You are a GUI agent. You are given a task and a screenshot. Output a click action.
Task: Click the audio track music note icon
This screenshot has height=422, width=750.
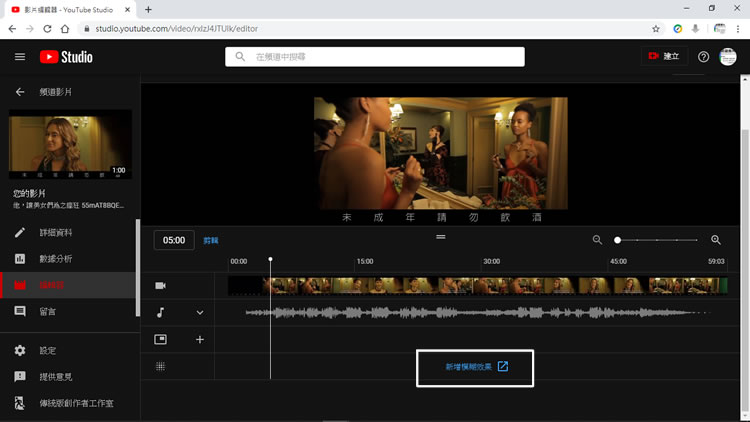[x=160, y=312]
